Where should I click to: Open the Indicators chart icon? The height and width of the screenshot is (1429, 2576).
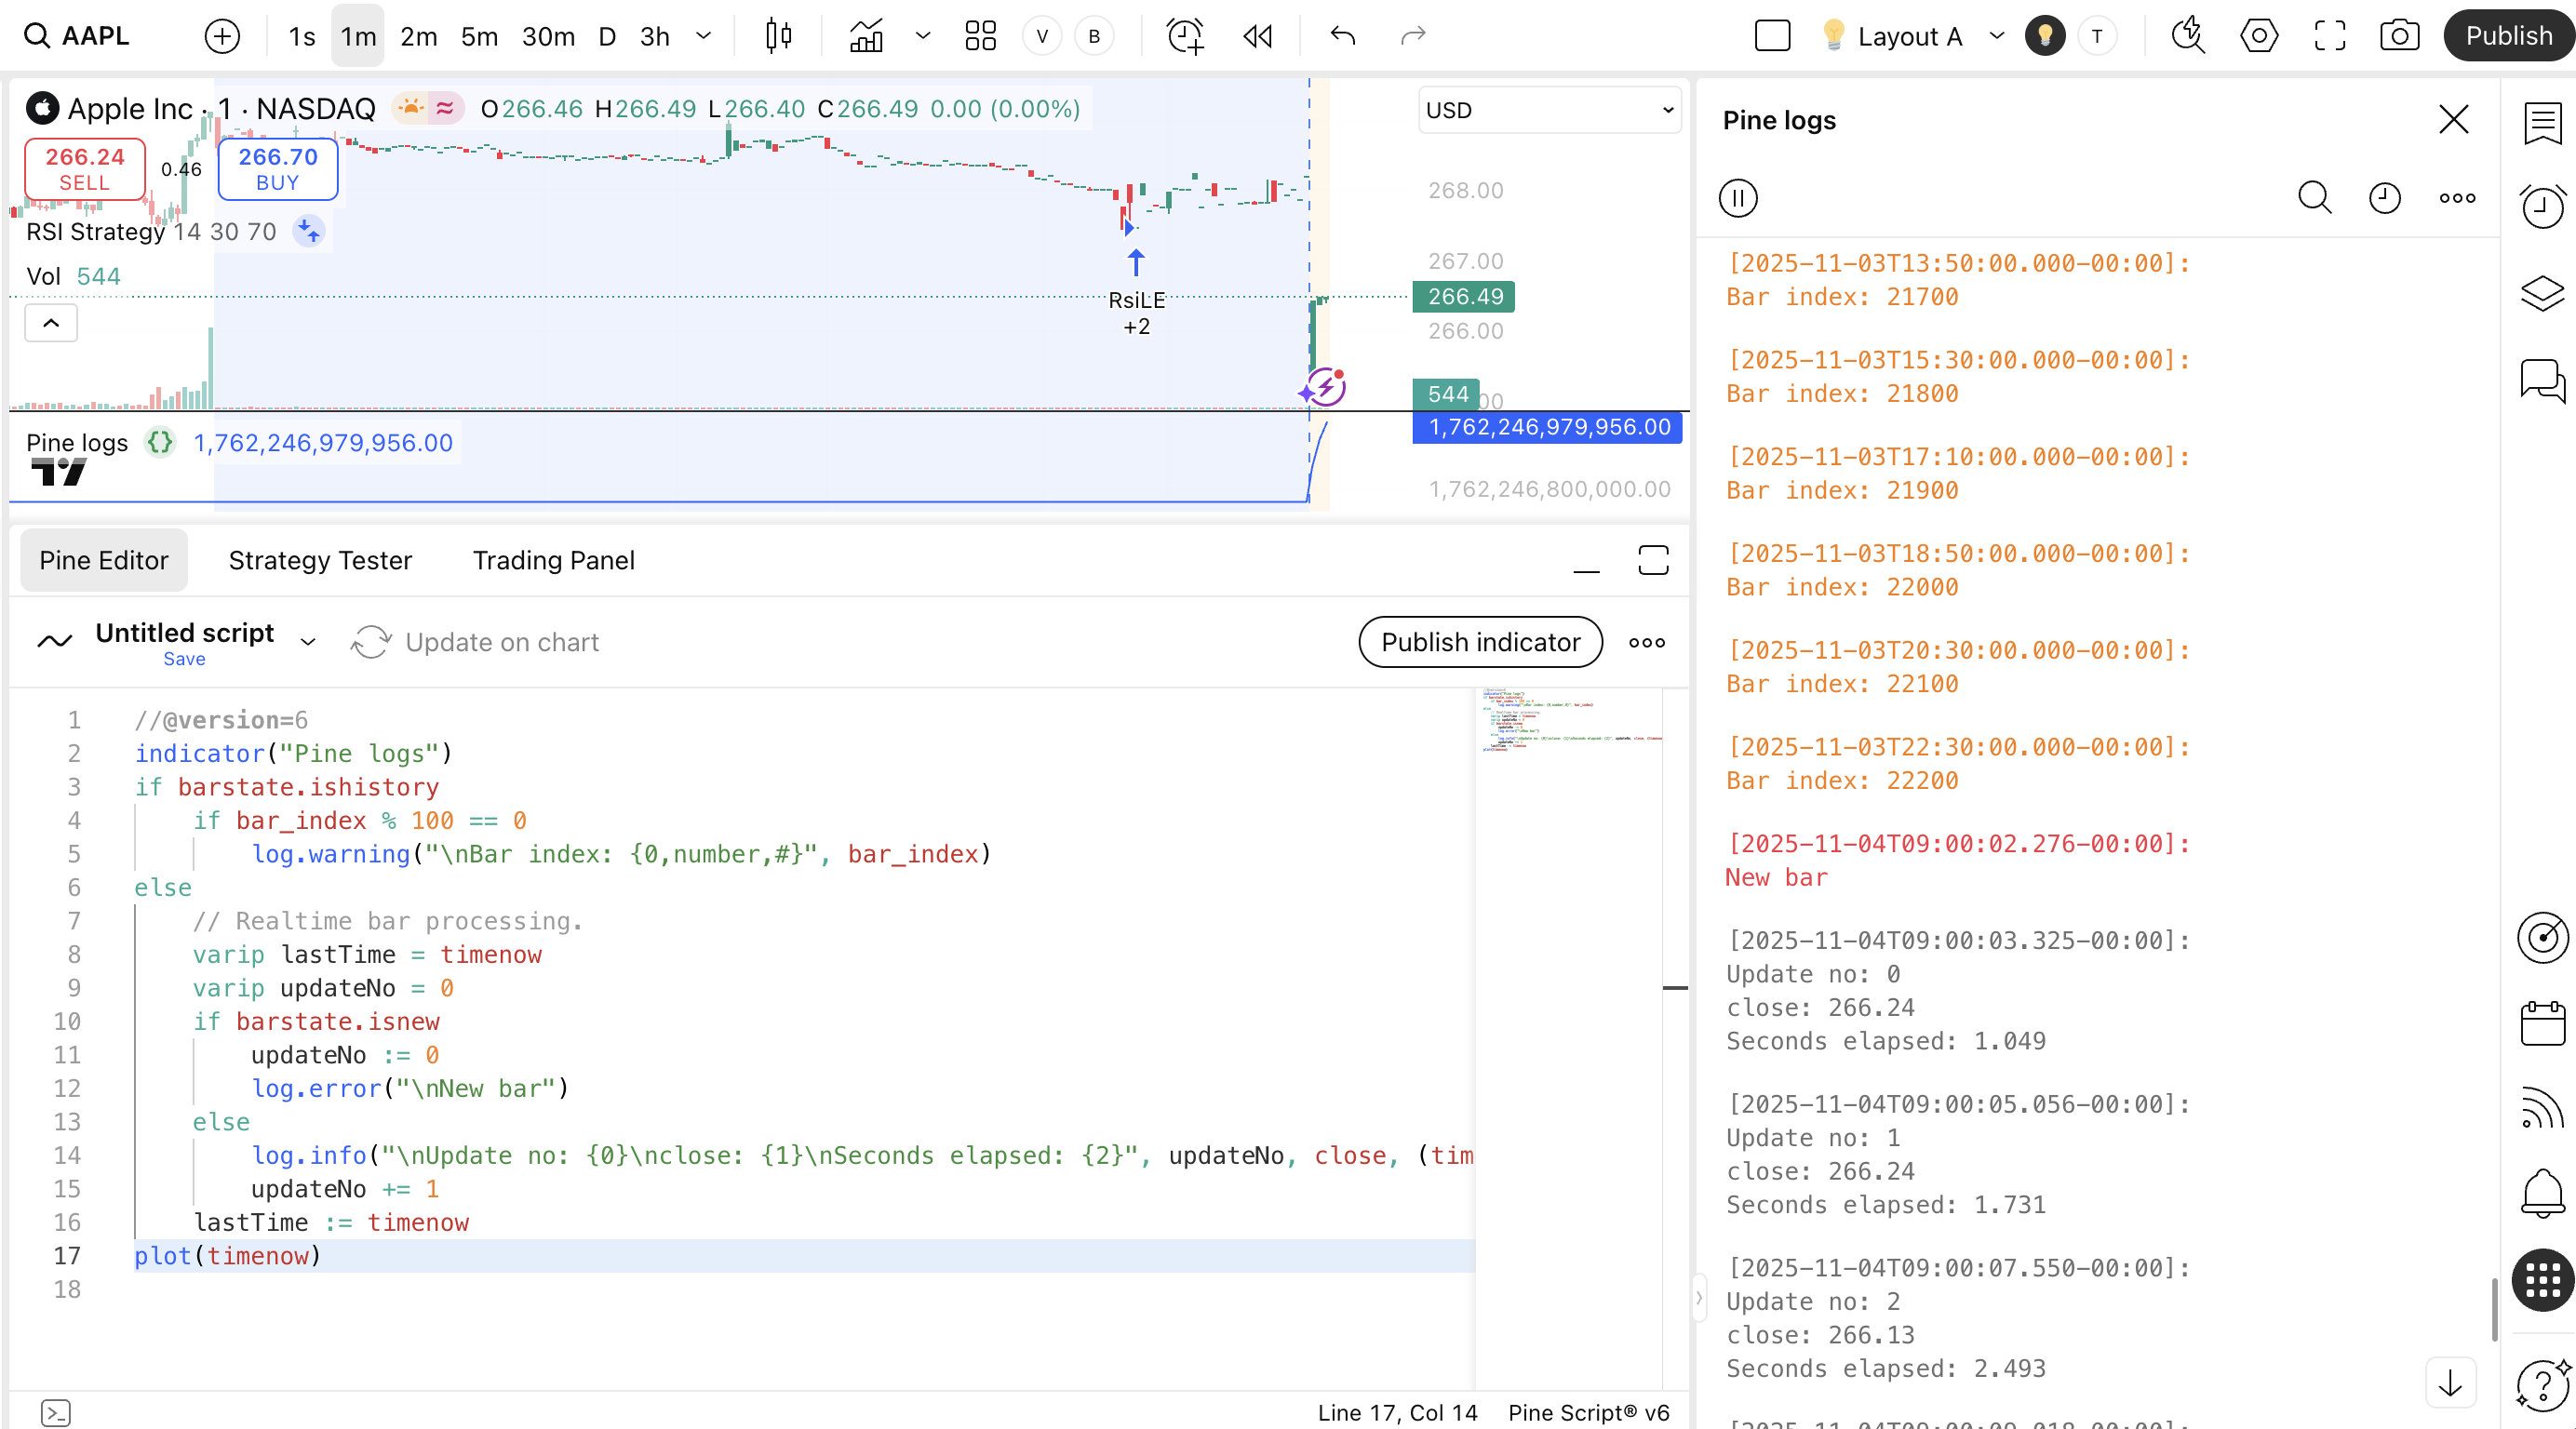(866, 36)
